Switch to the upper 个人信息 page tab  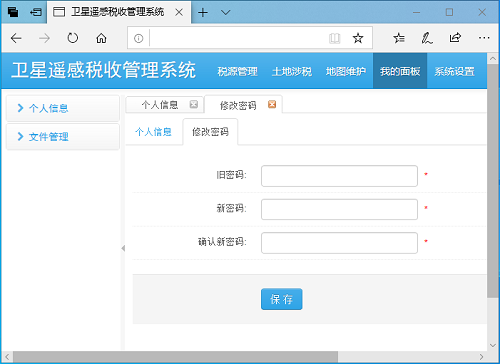[x=160, y=105]
